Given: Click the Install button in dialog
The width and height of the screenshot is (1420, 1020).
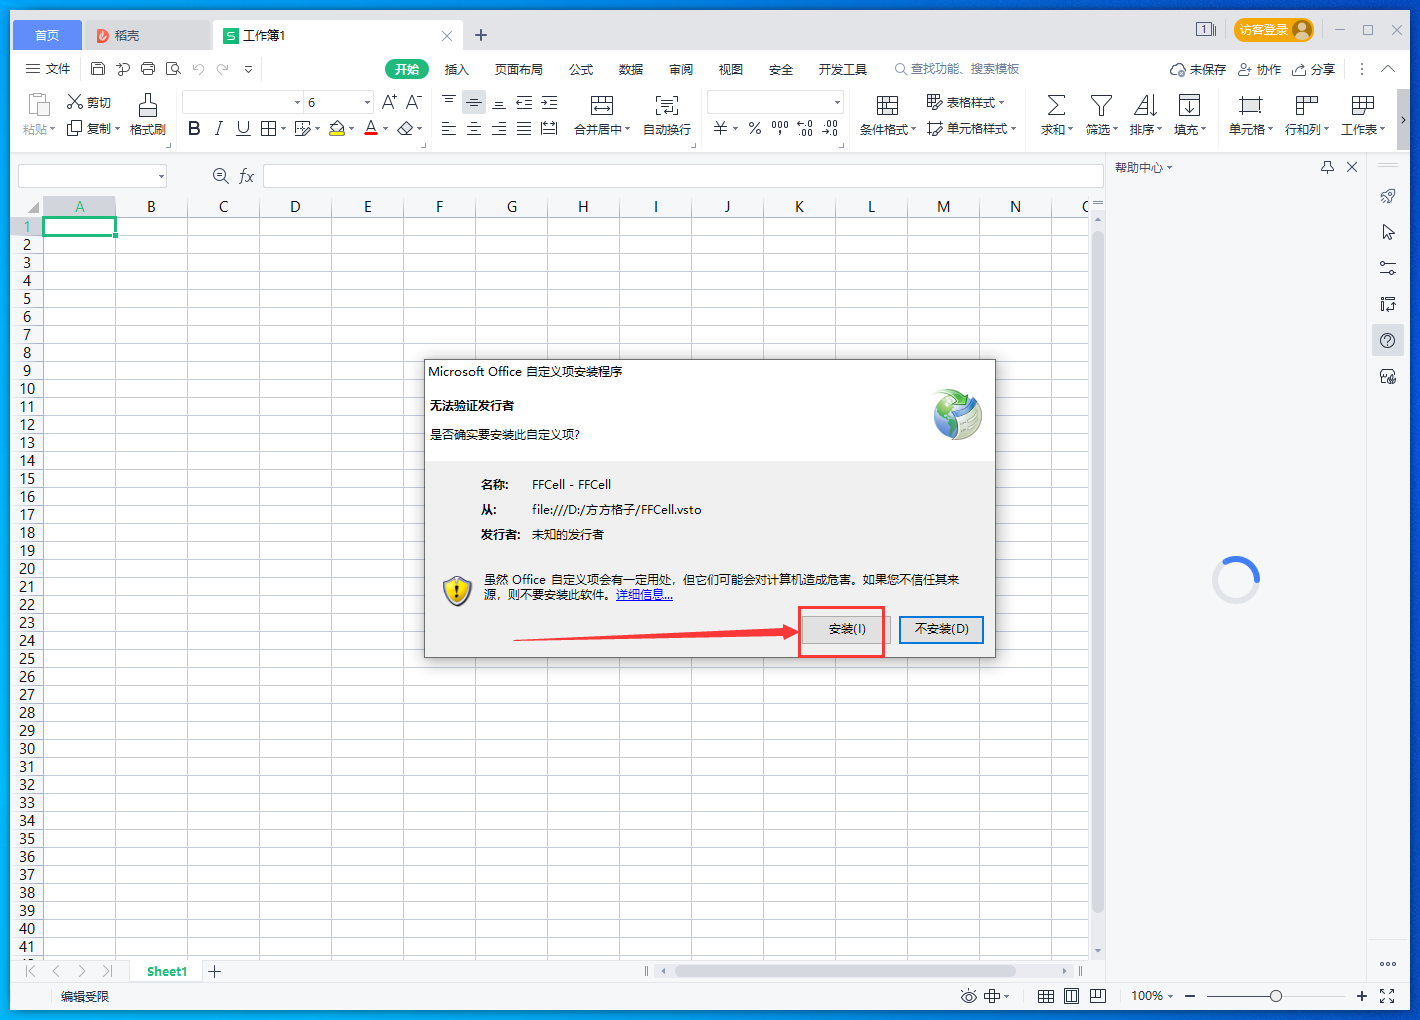Looking at the screenshot, I should click(x=847, y=629).
